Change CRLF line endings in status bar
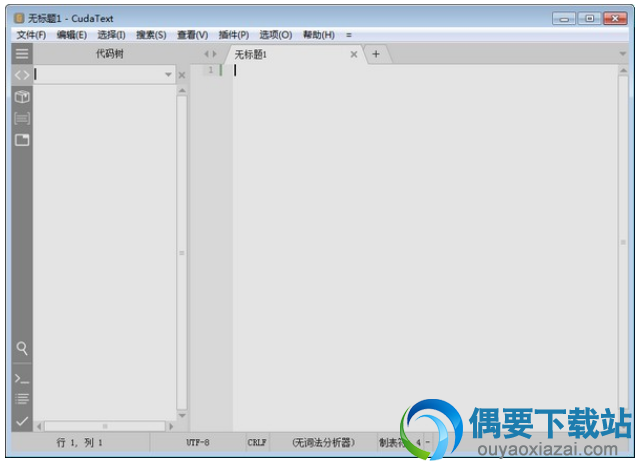643x461 pixels. pyautogui.click(x=257, y=443)
